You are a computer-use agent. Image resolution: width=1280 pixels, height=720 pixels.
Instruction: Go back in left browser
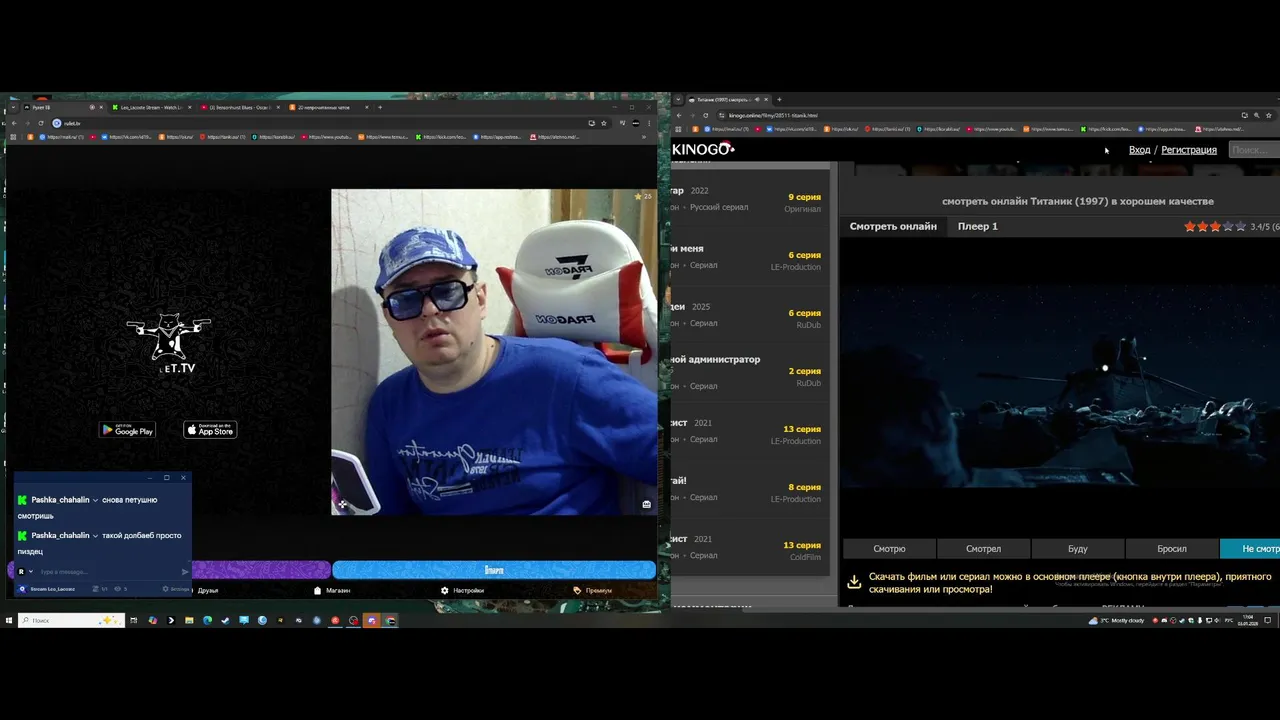13,123
